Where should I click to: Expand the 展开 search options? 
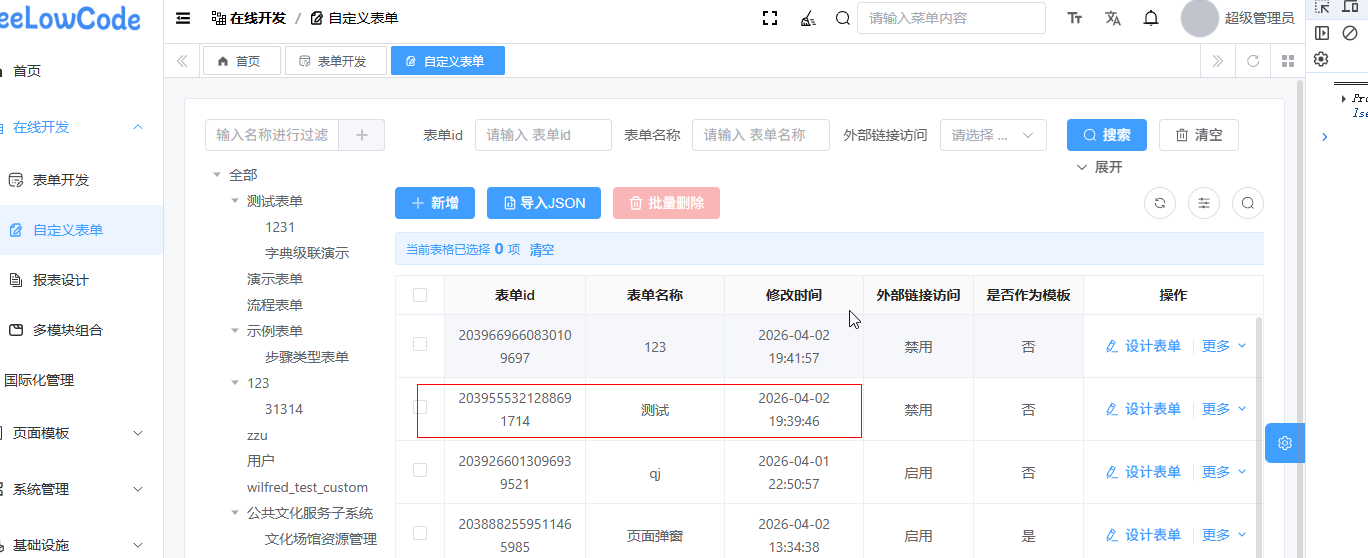click(x=1099, y=167)
